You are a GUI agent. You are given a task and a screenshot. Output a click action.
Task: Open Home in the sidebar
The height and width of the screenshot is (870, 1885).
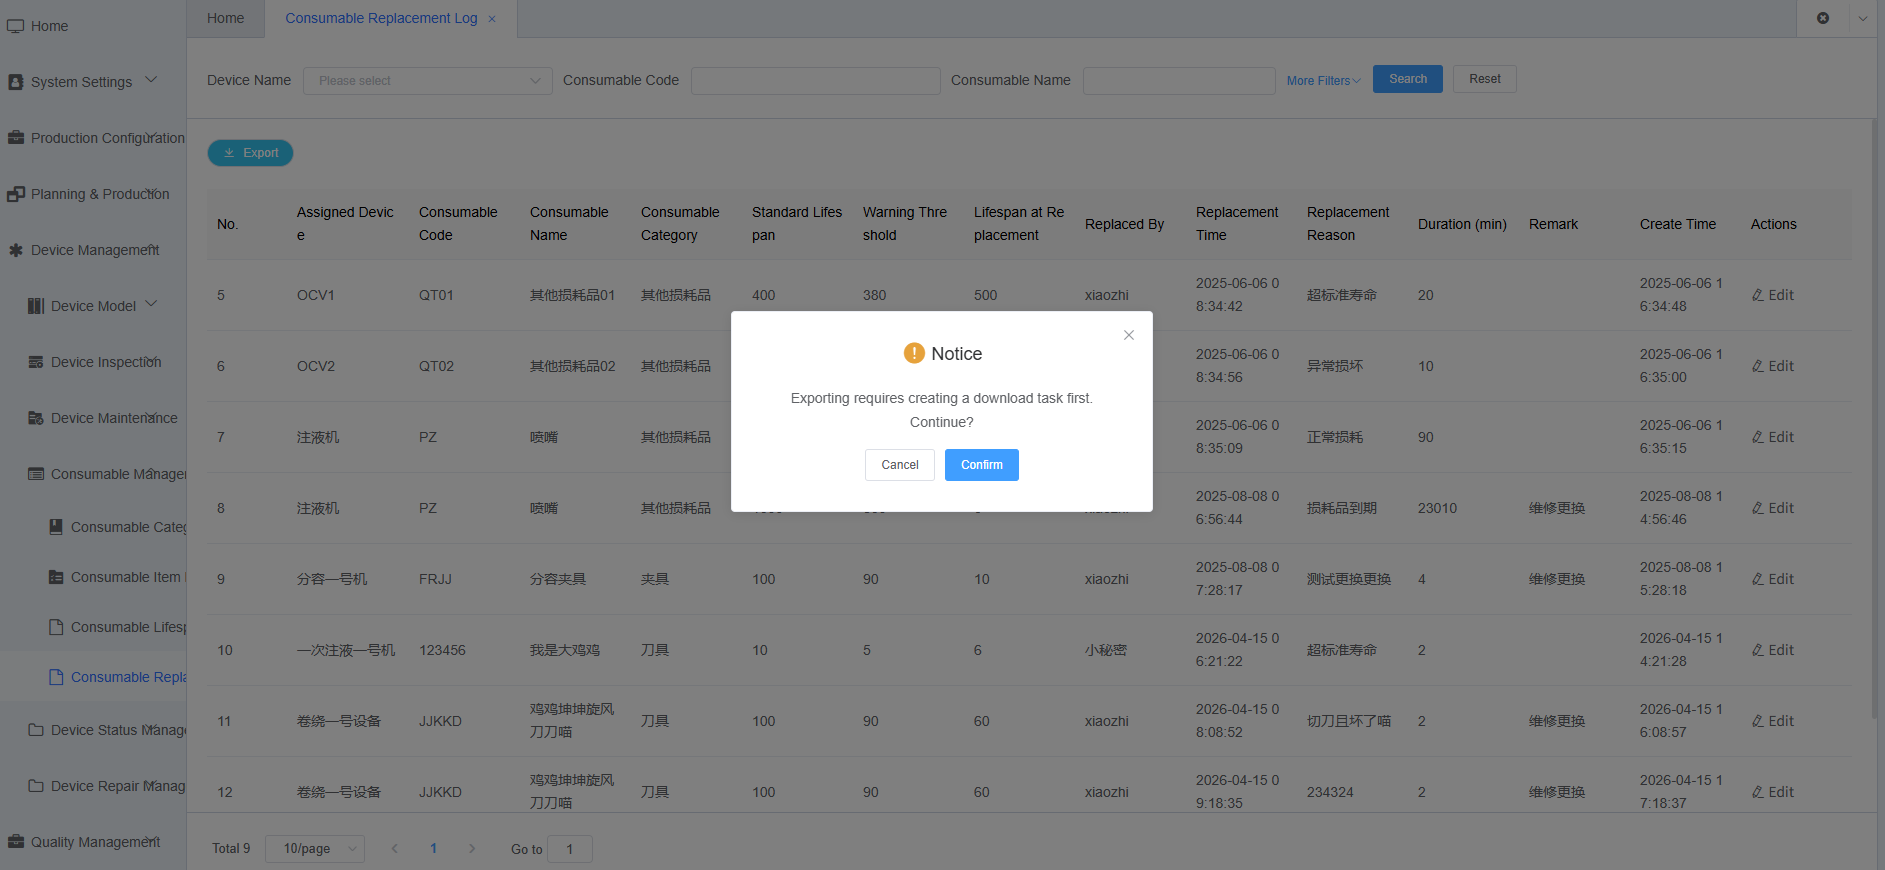click(93, 26)
